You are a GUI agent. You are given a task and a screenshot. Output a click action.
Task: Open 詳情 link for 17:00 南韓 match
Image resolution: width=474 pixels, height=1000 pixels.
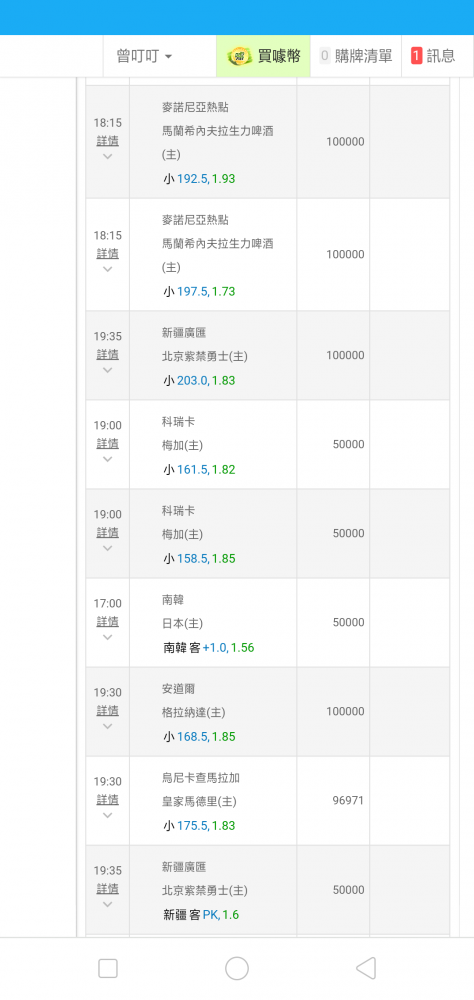tap(107, 621)
